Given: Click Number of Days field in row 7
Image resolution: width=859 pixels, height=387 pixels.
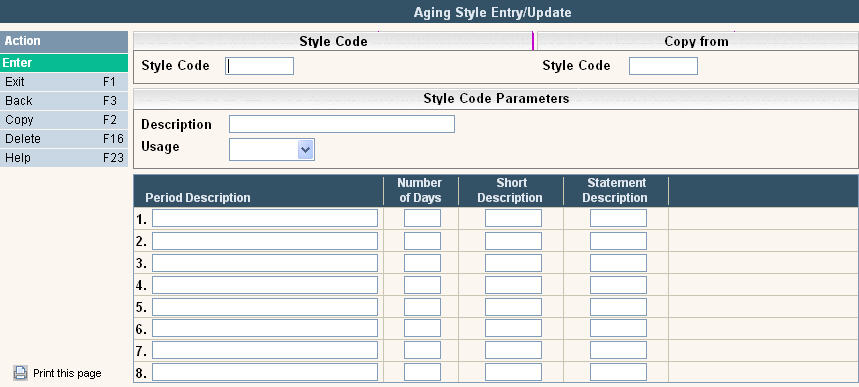Looking at the screenshot, I should [422, 350].
